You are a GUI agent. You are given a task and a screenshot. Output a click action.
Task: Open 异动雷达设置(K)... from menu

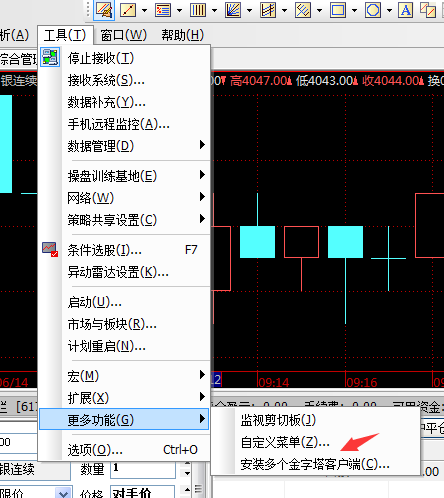pos(124,272)
